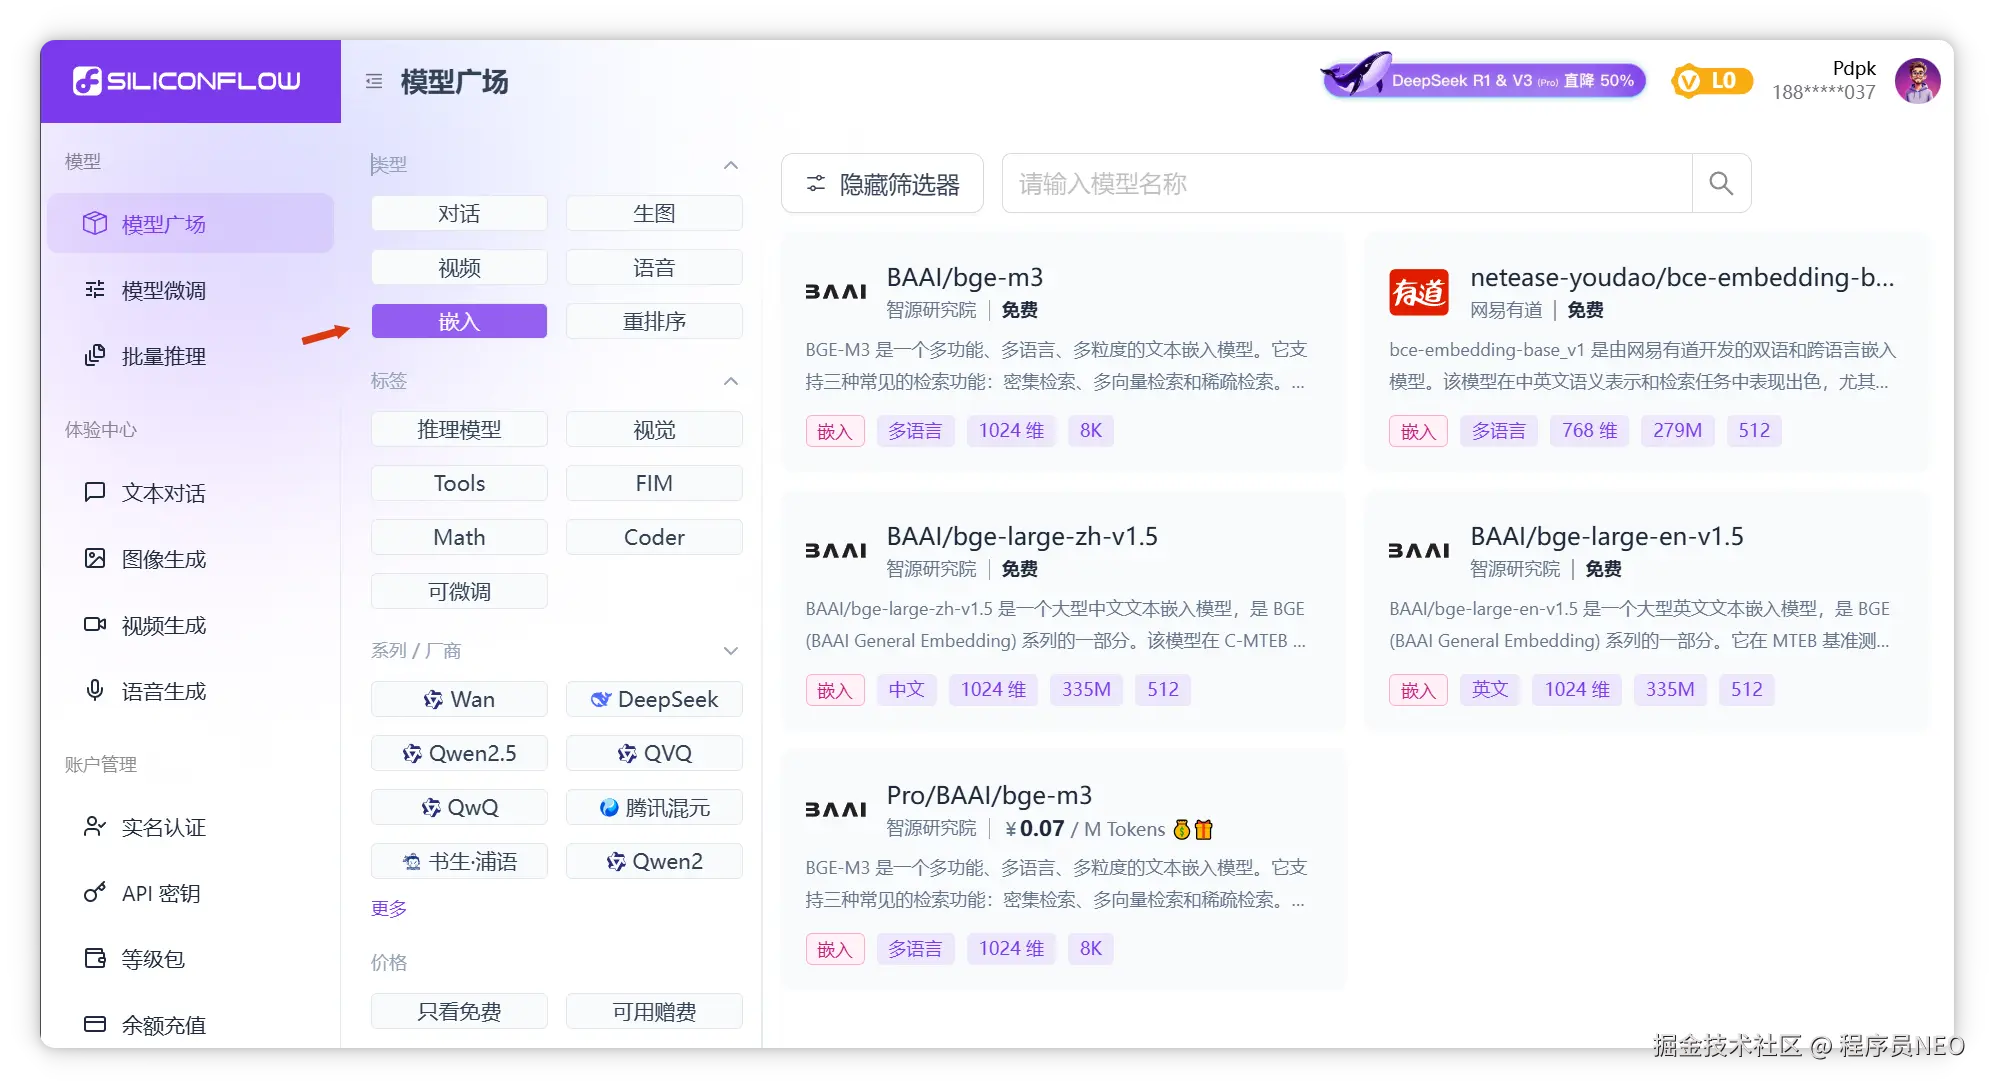Toggle the 只看免费 price filter
Image resolution: width=1994 pixels, height=1088 pixels.
click(x=459, y=1011)
